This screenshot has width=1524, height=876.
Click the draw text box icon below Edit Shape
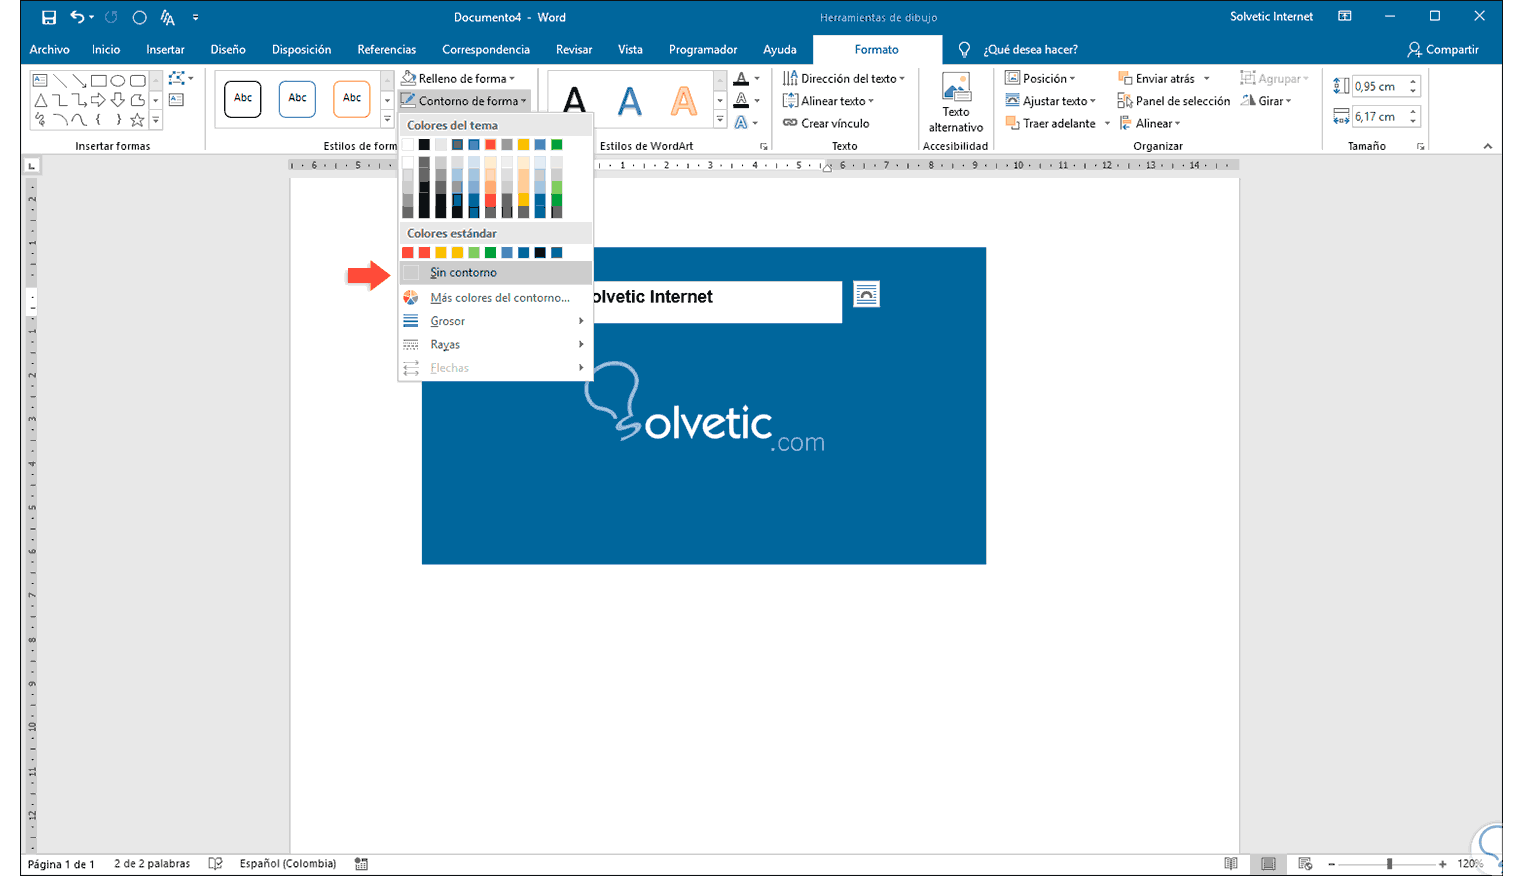(x=177, y=100)
